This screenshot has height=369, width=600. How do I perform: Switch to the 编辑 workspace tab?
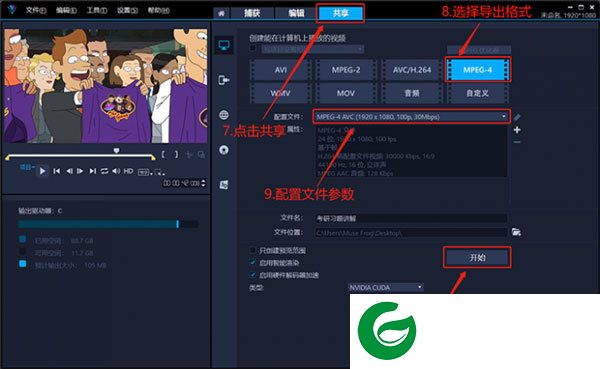click(297, 13)
